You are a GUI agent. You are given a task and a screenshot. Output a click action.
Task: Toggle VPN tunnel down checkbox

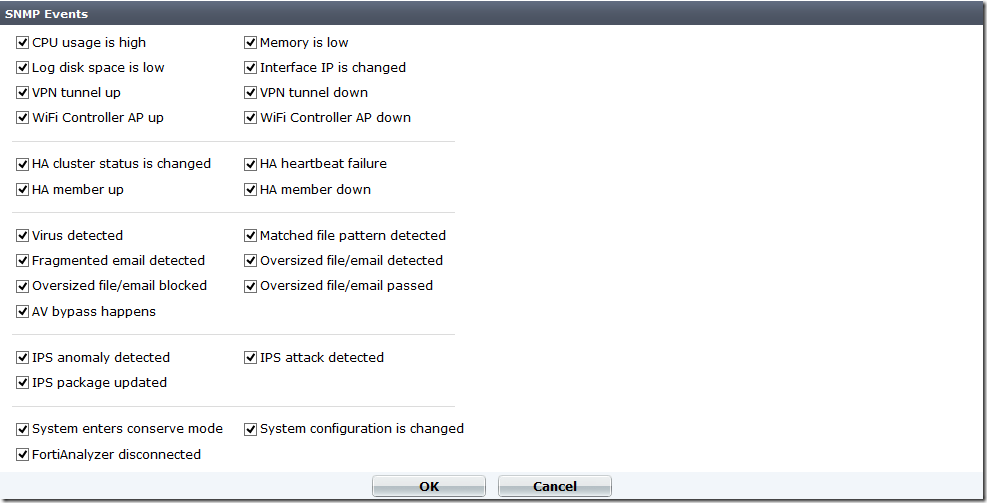coord(251,93)
